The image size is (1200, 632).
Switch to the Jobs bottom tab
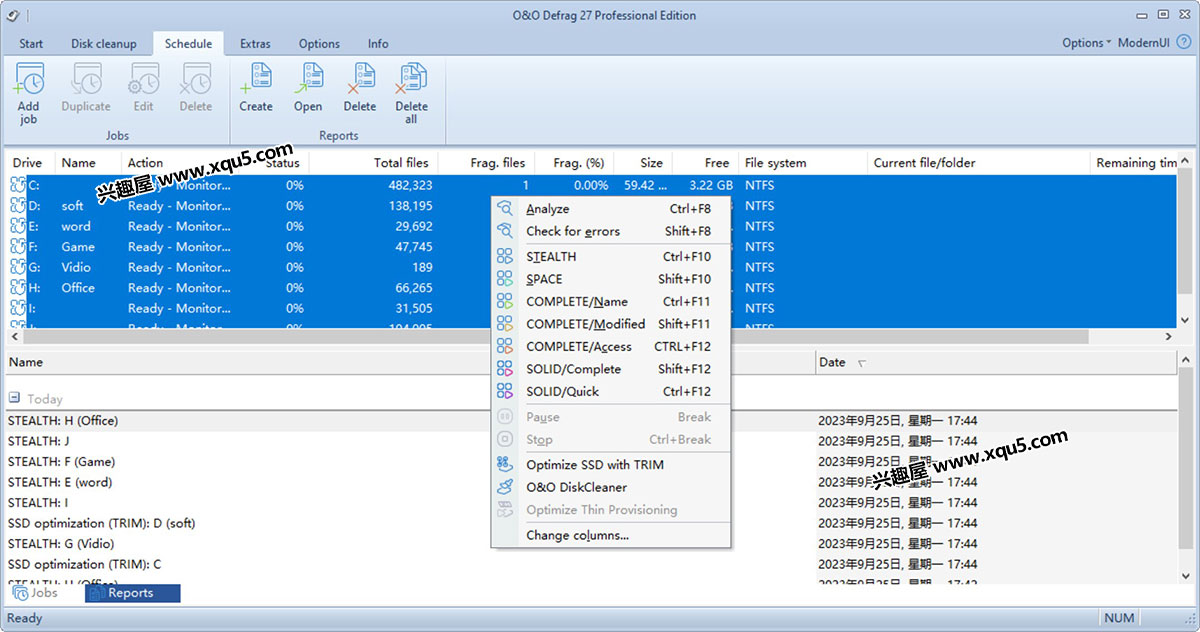pyautogui.click(x=35, y=593)
